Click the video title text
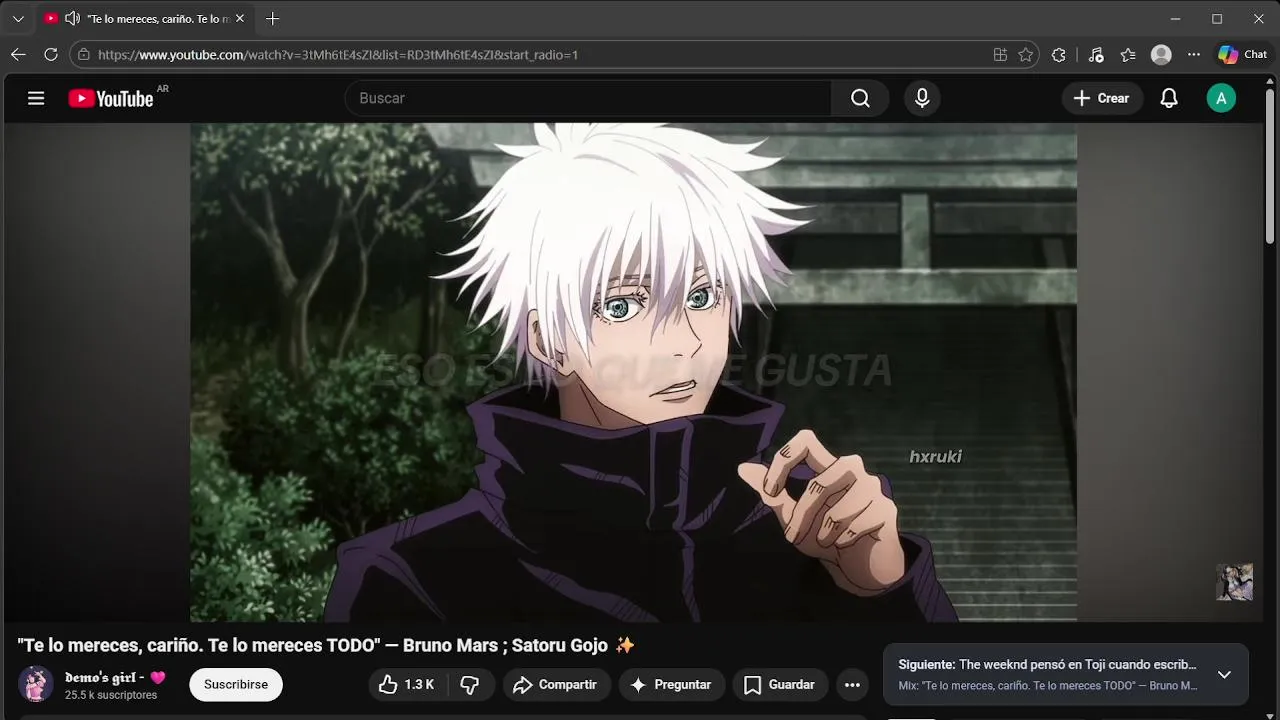 pyautogui.click(x=326, y=645)
